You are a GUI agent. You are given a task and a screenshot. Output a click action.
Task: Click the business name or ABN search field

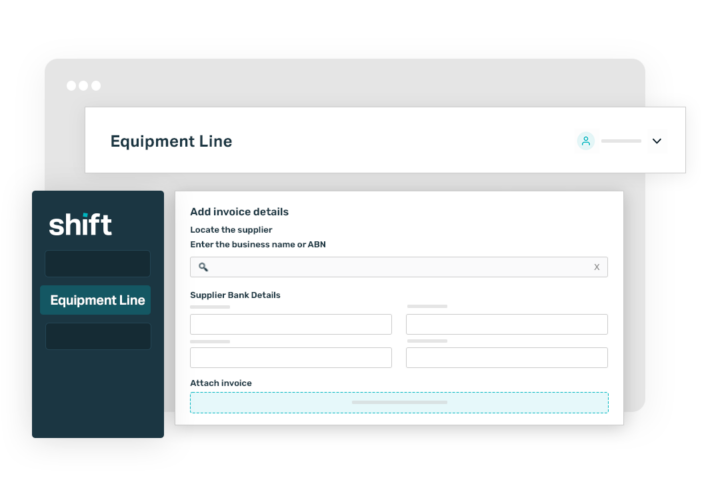(399, 267)
